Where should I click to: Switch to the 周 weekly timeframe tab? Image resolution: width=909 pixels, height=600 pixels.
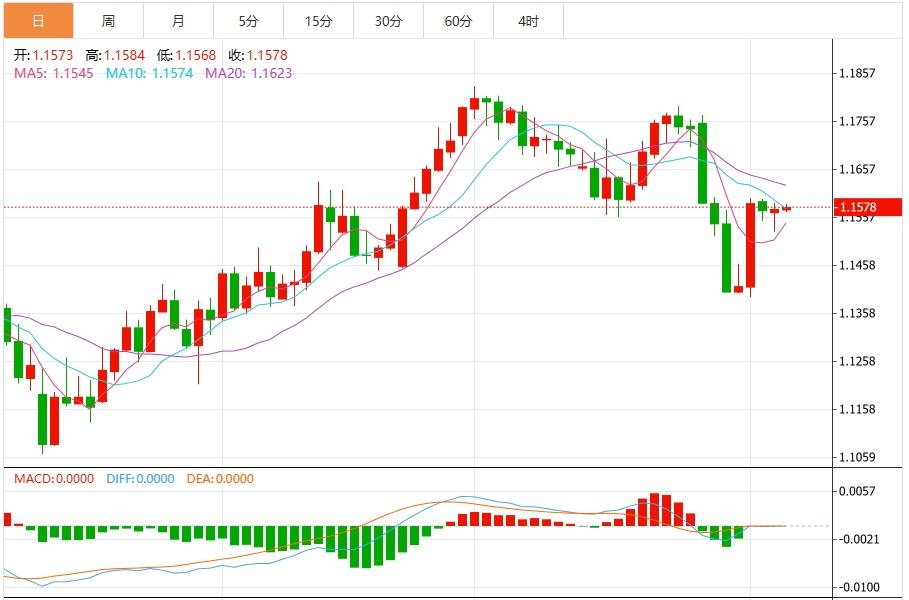[108, 19]
